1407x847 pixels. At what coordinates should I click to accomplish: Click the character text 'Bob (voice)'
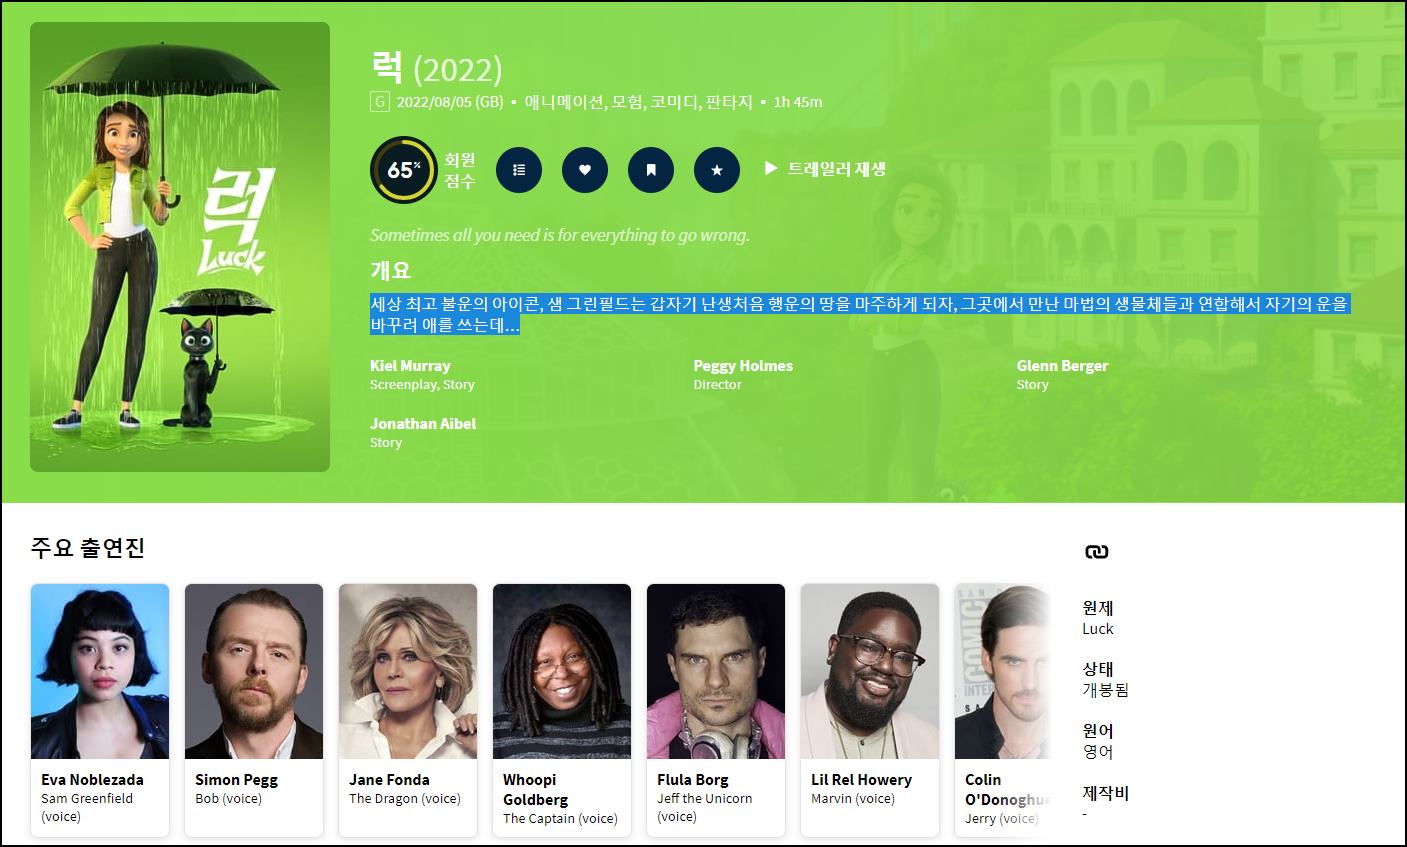228,798
